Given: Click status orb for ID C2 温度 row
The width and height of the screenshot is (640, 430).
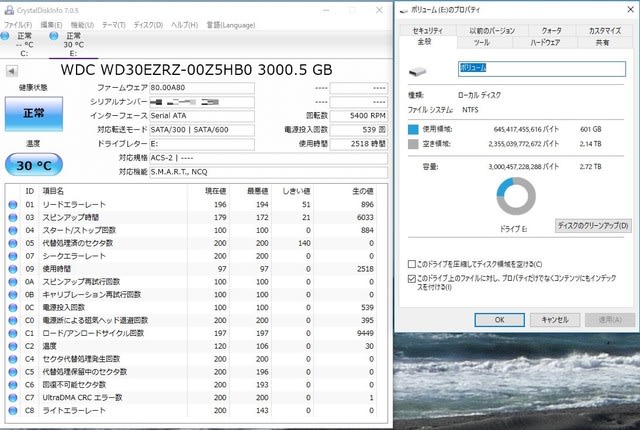Looking at the screenshot, I should click(x=13, y=346).
